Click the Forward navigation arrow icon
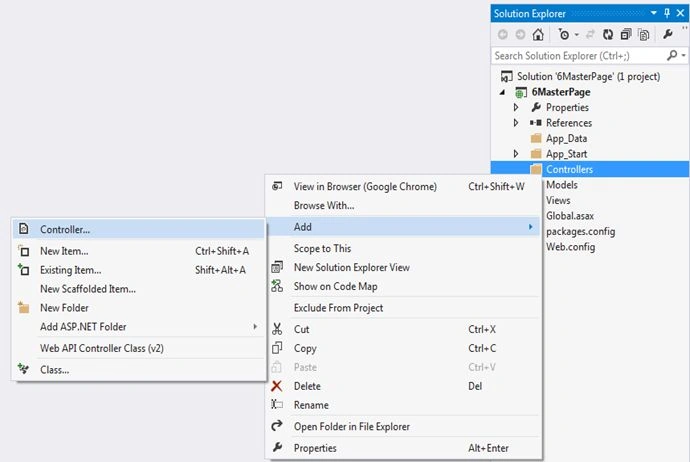This screenshot has height=462, width=690. coord(520,34)
